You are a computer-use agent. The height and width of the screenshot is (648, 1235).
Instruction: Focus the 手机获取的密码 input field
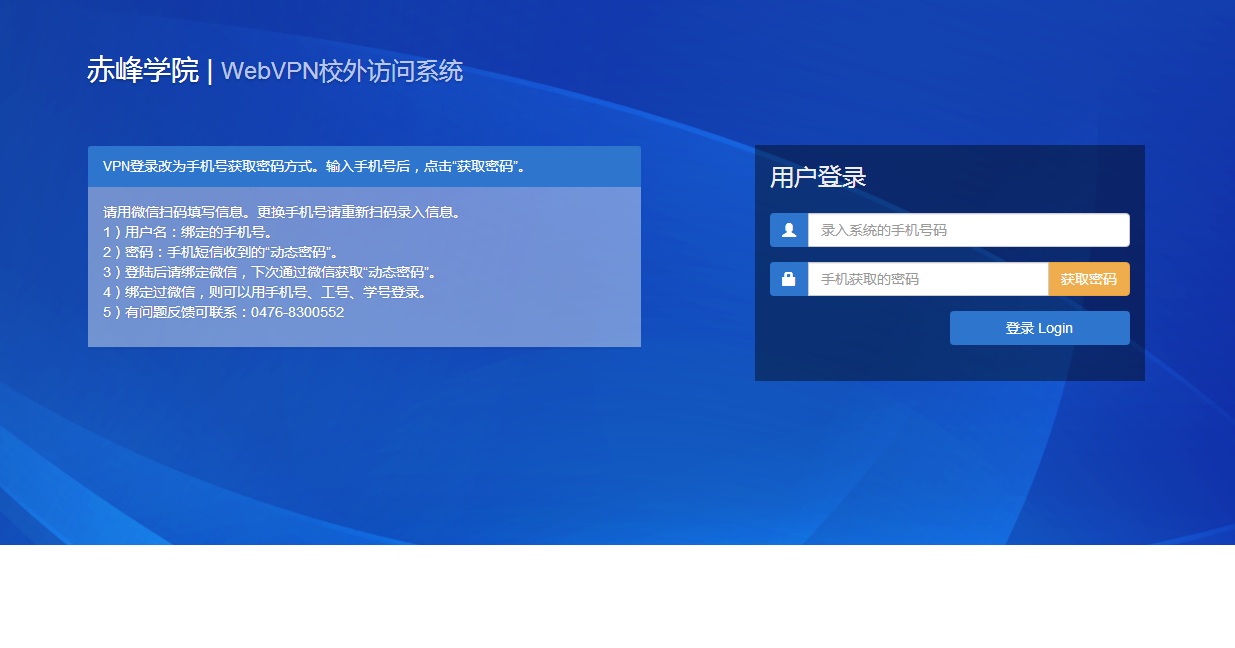(927, 279)
